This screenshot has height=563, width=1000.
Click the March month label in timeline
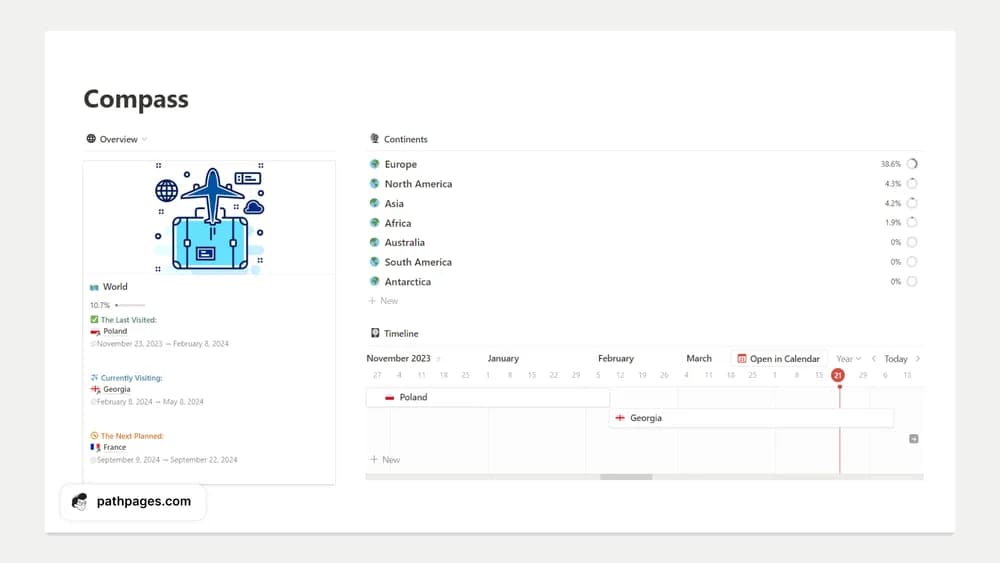[x=699, y=358]
